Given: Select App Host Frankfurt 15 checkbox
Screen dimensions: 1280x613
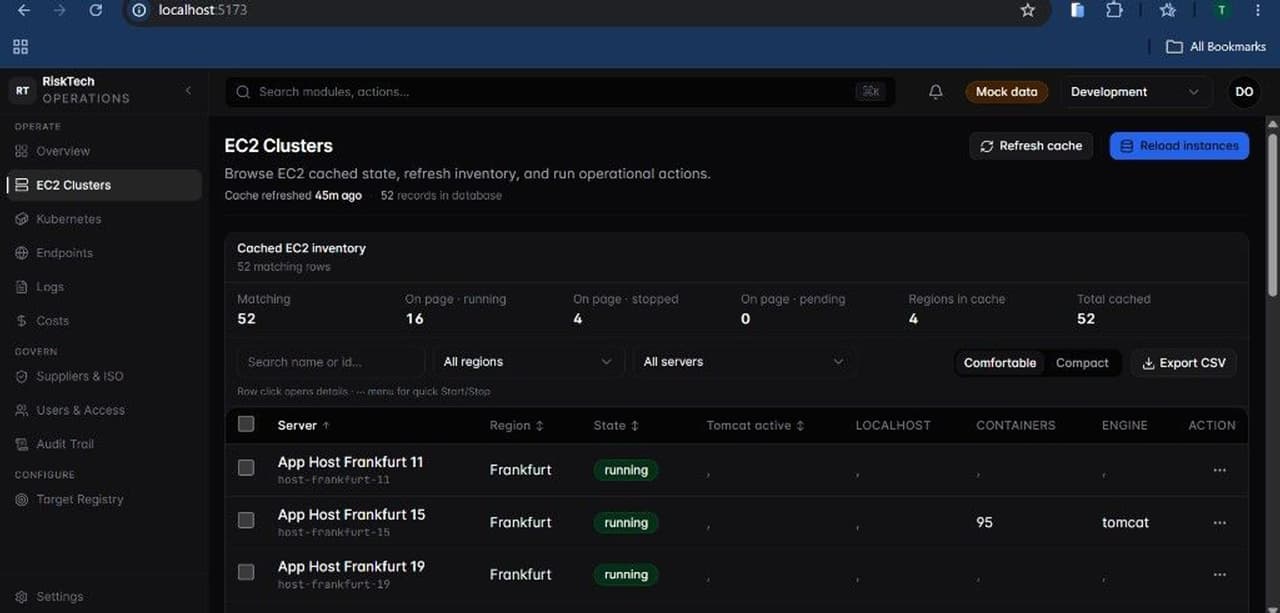Looking at the screenshot, I should pyautogui.click(x=246, y=520).
